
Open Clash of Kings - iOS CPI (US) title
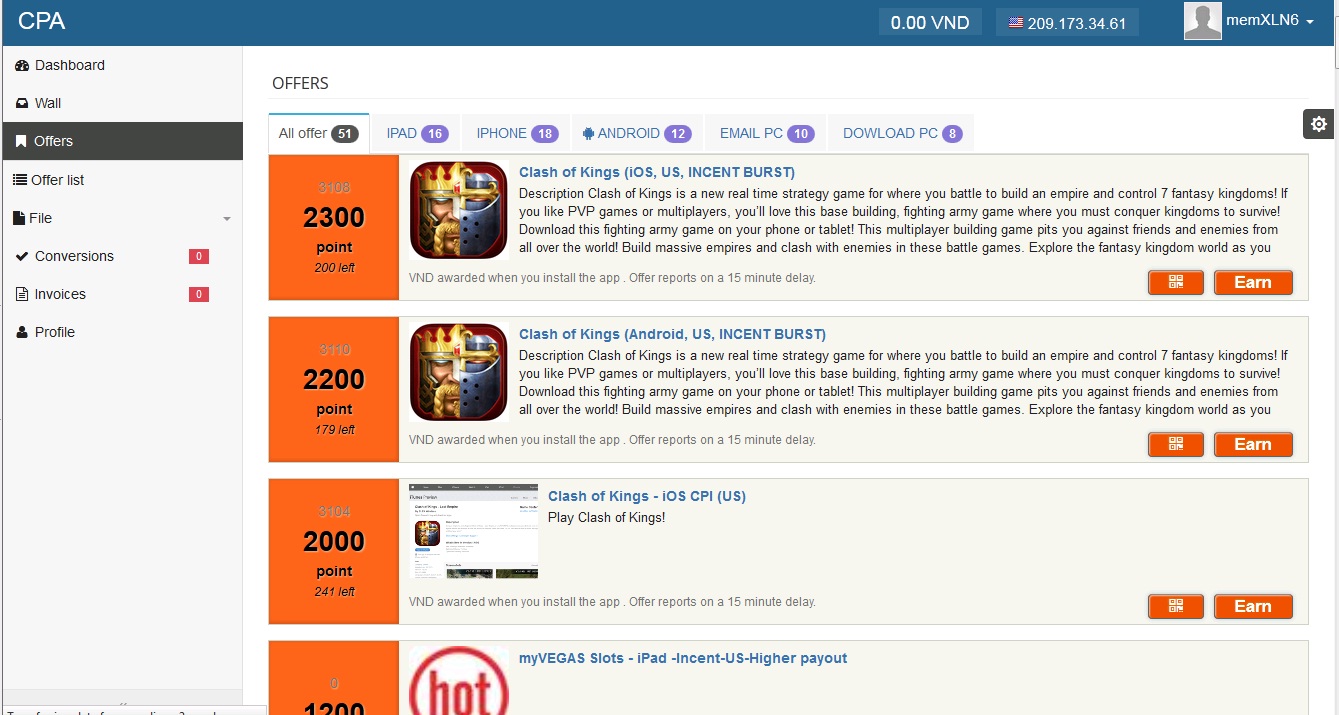(647, 496)
